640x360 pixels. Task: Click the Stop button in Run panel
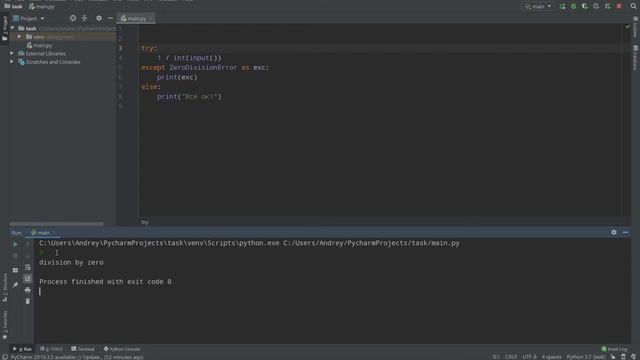coord(15,256)
